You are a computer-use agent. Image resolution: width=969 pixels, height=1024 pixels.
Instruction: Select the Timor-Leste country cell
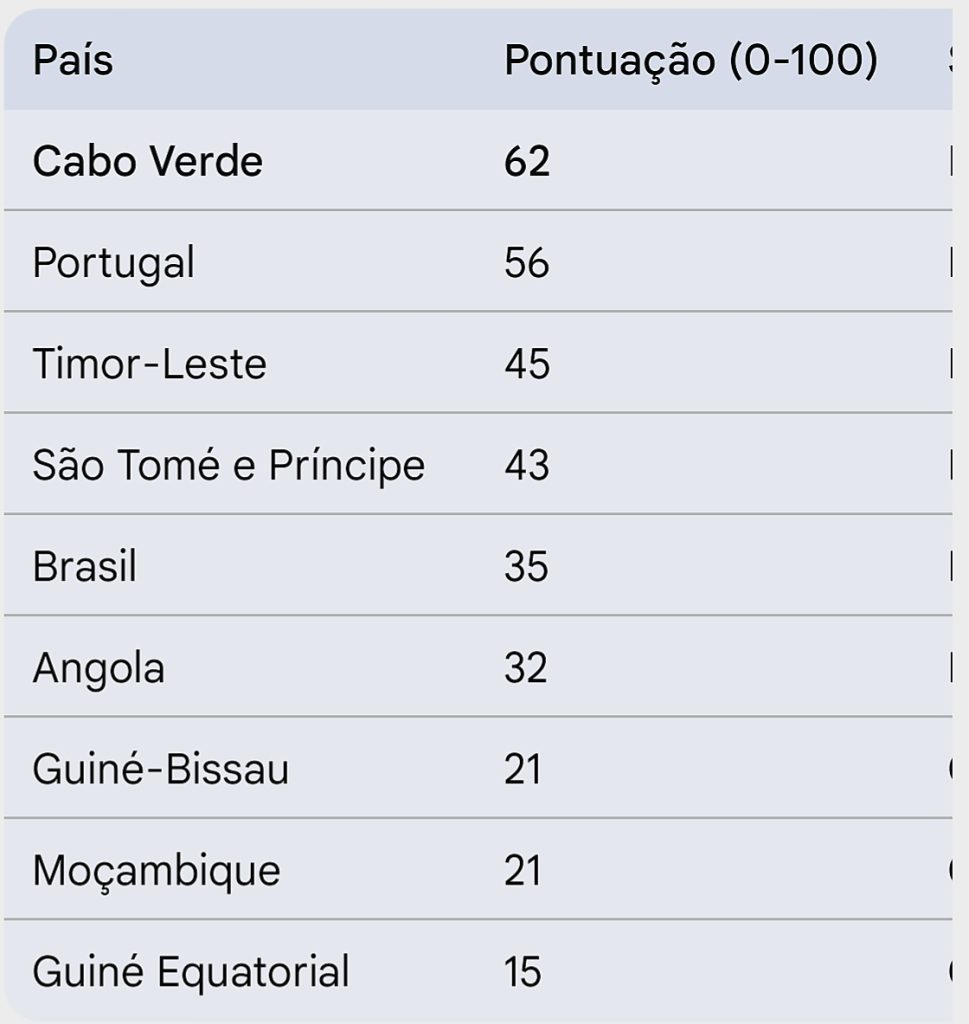point(149,364)
